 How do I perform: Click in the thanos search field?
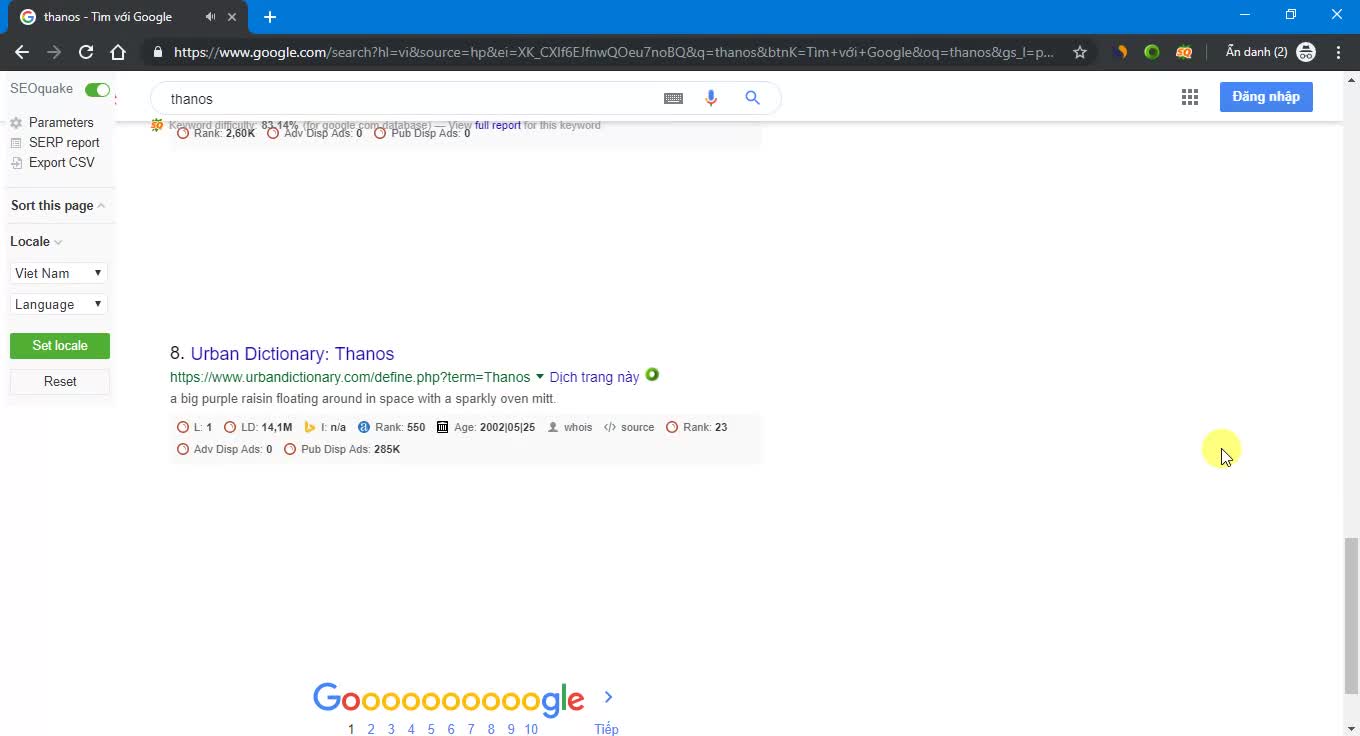[x=410, y=98]
